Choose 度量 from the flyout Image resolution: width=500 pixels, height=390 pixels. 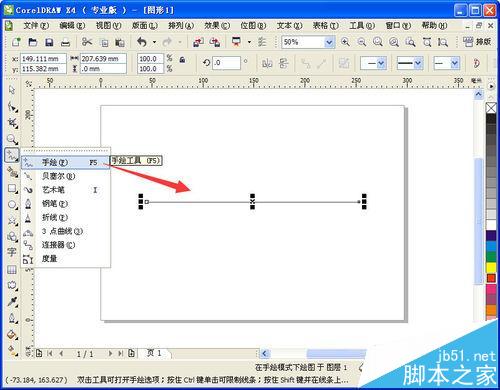pyautogui.click(x=66, y=258)
